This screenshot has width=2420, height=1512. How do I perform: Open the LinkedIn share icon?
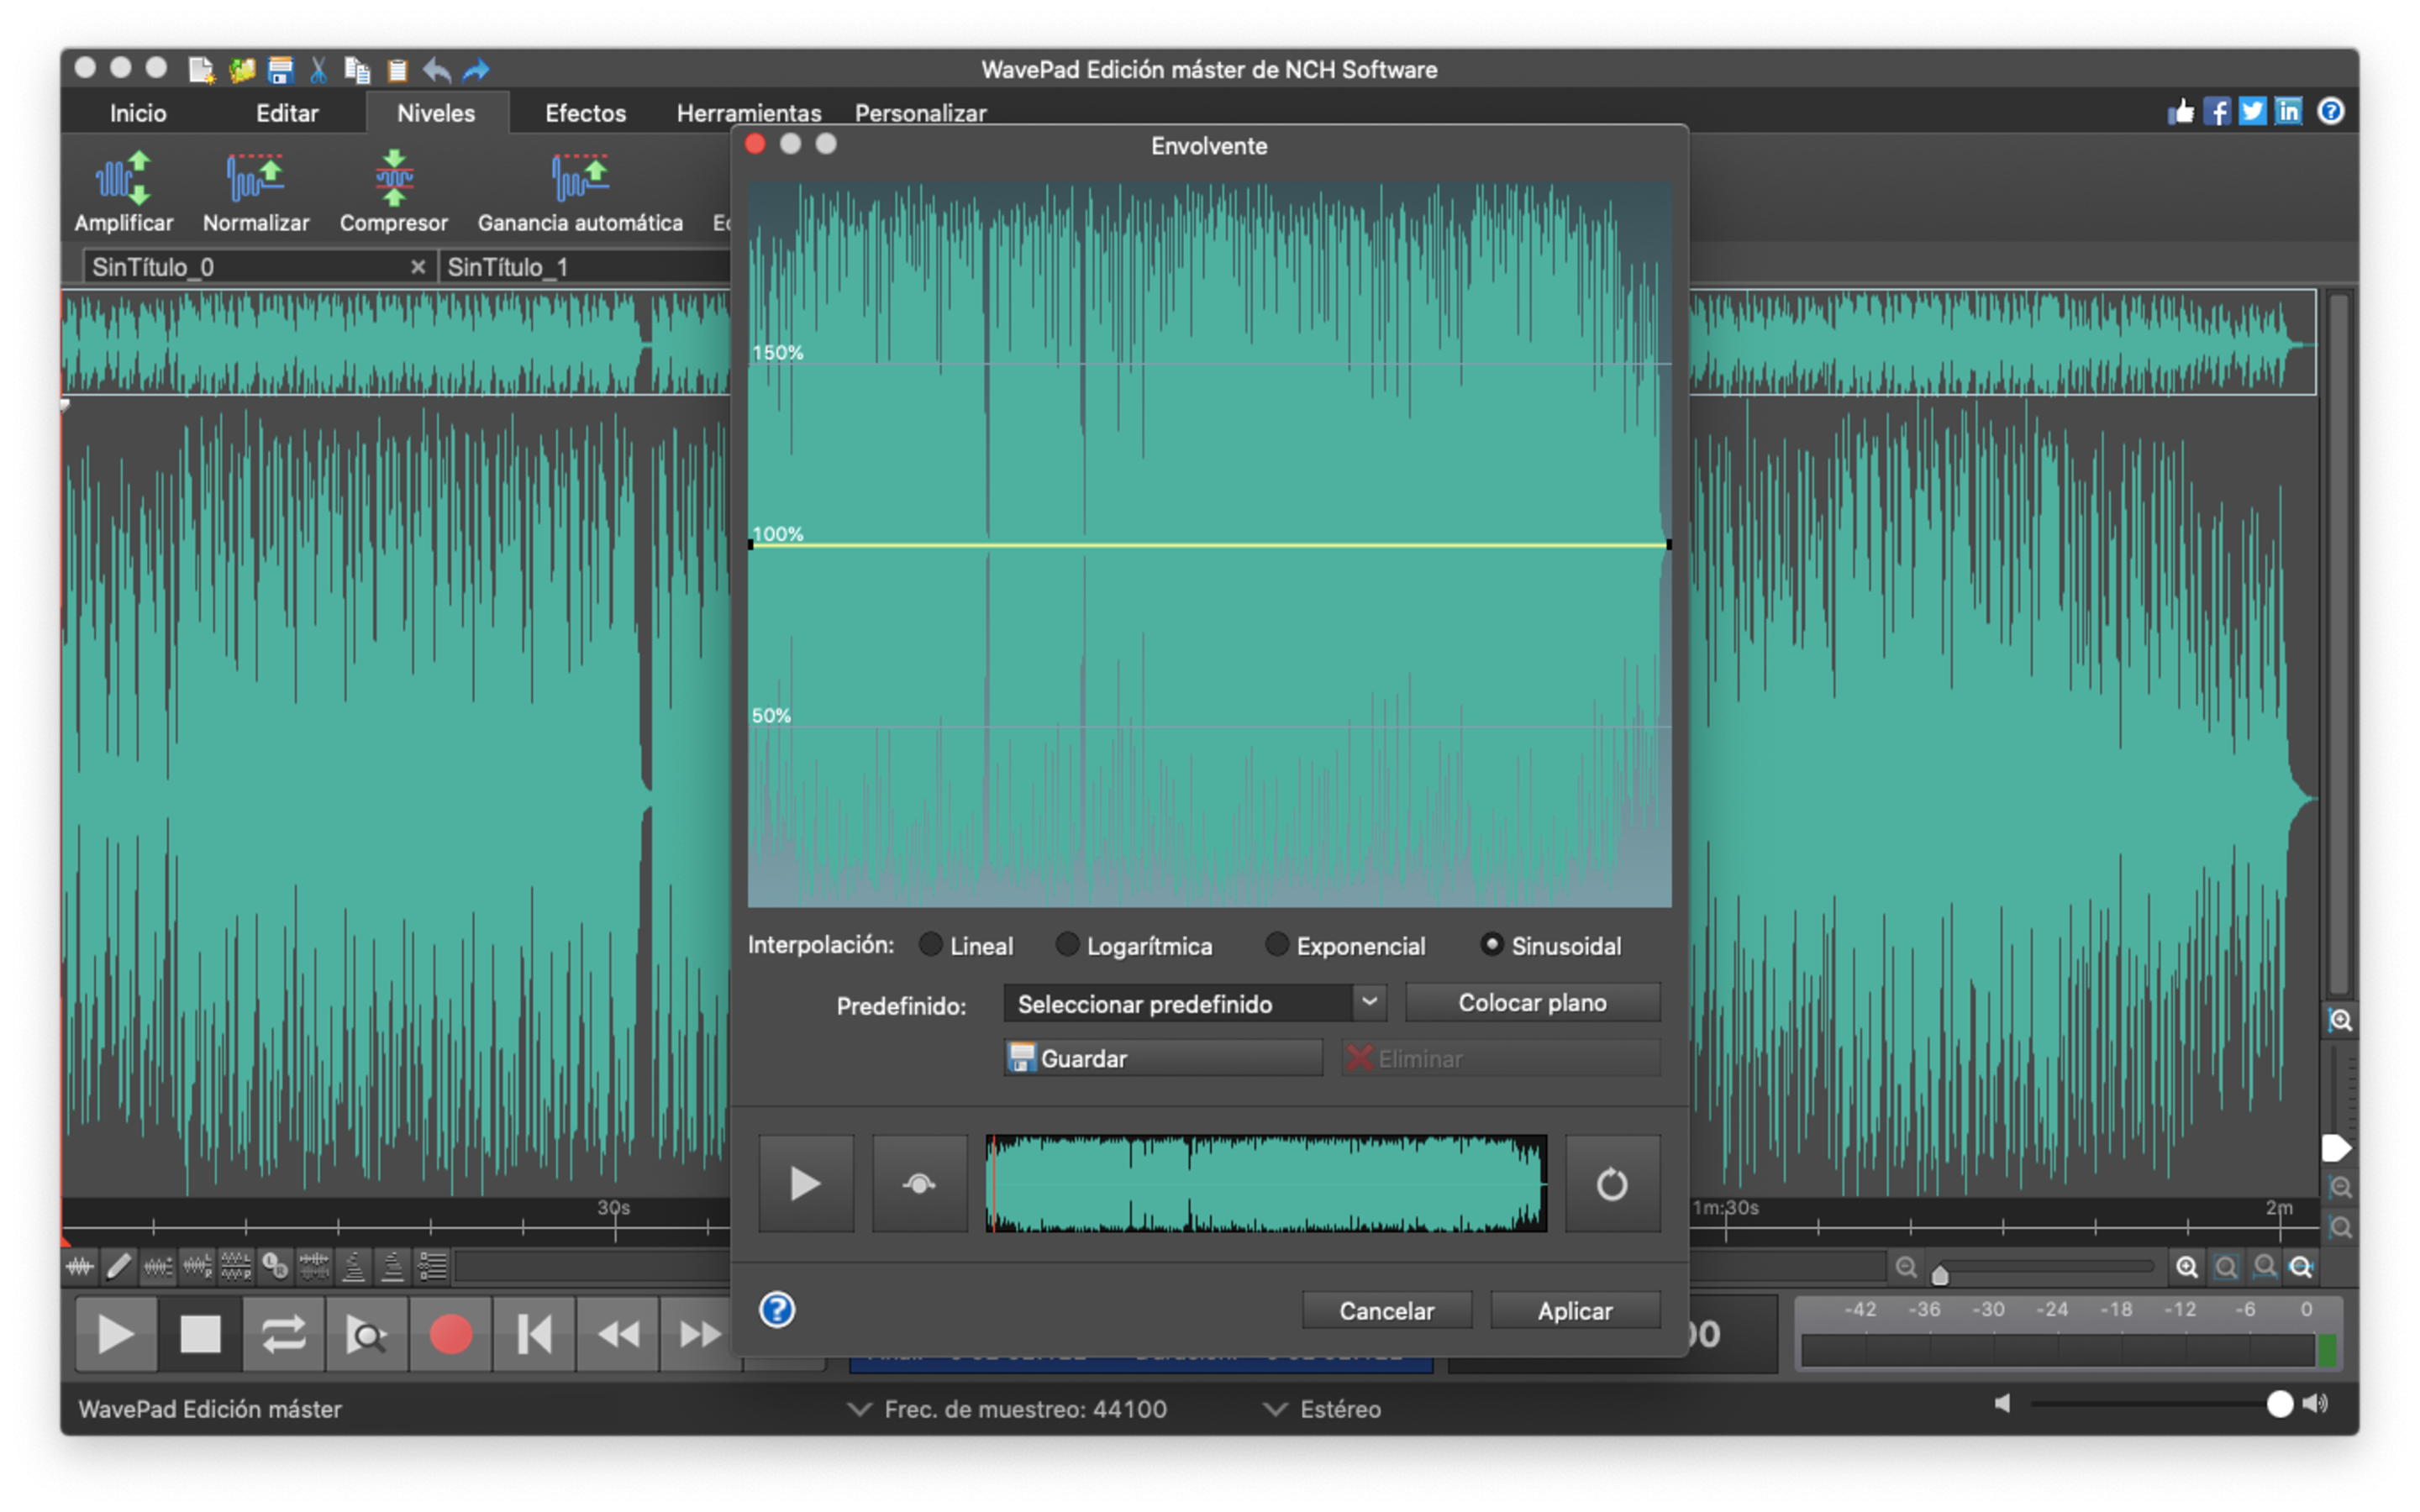point(2288,111)
